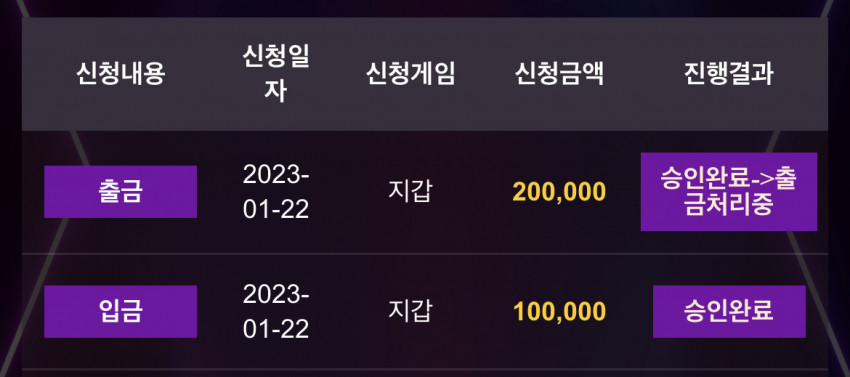Click the blank header space between 신청게임 and 신청금액
Viewport: 850px width, 377px height.
485,74
